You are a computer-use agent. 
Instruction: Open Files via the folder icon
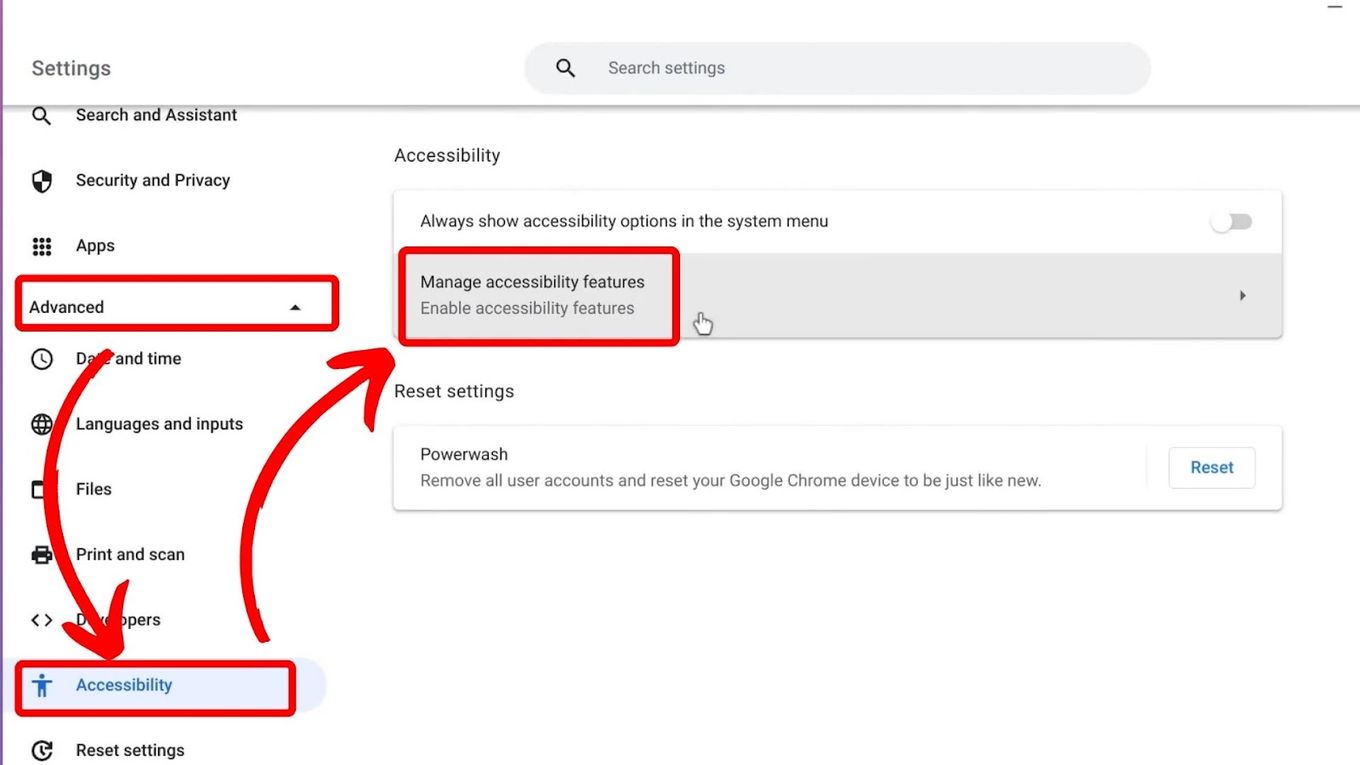tap(41, 489)
